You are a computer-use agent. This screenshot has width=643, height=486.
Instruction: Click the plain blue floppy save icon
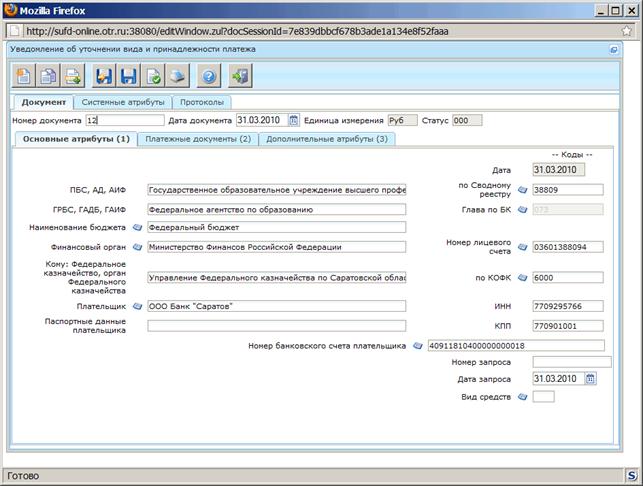pyautogui.click(x=128, y=76)
